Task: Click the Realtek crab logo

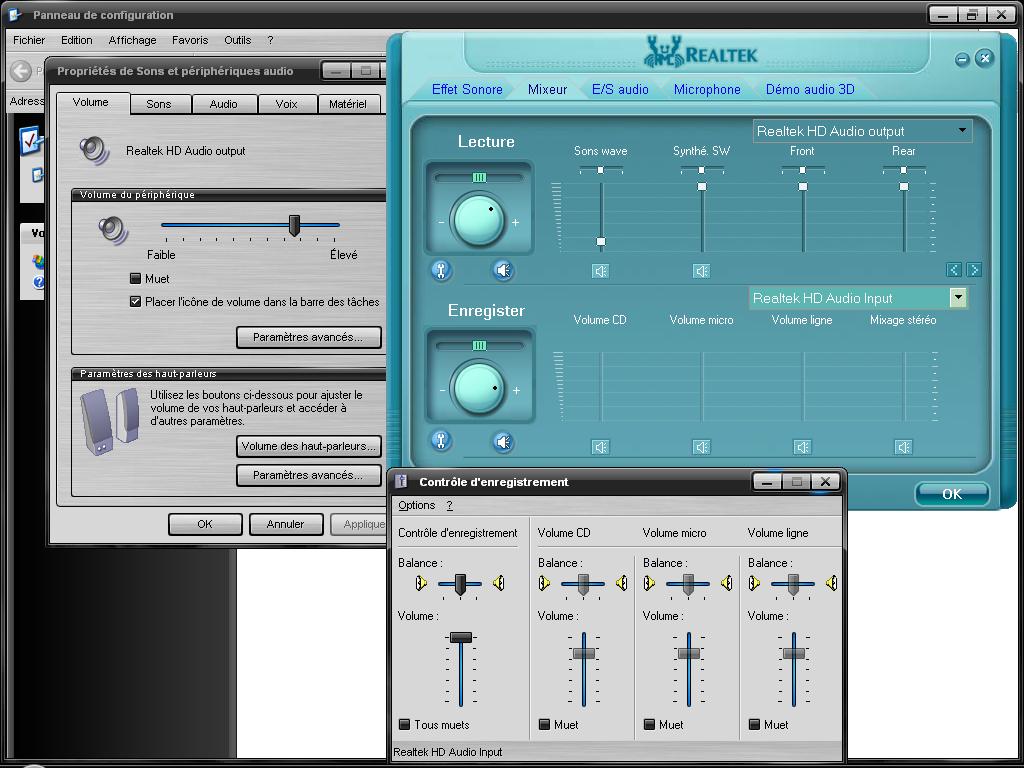Action: (662, 52)
